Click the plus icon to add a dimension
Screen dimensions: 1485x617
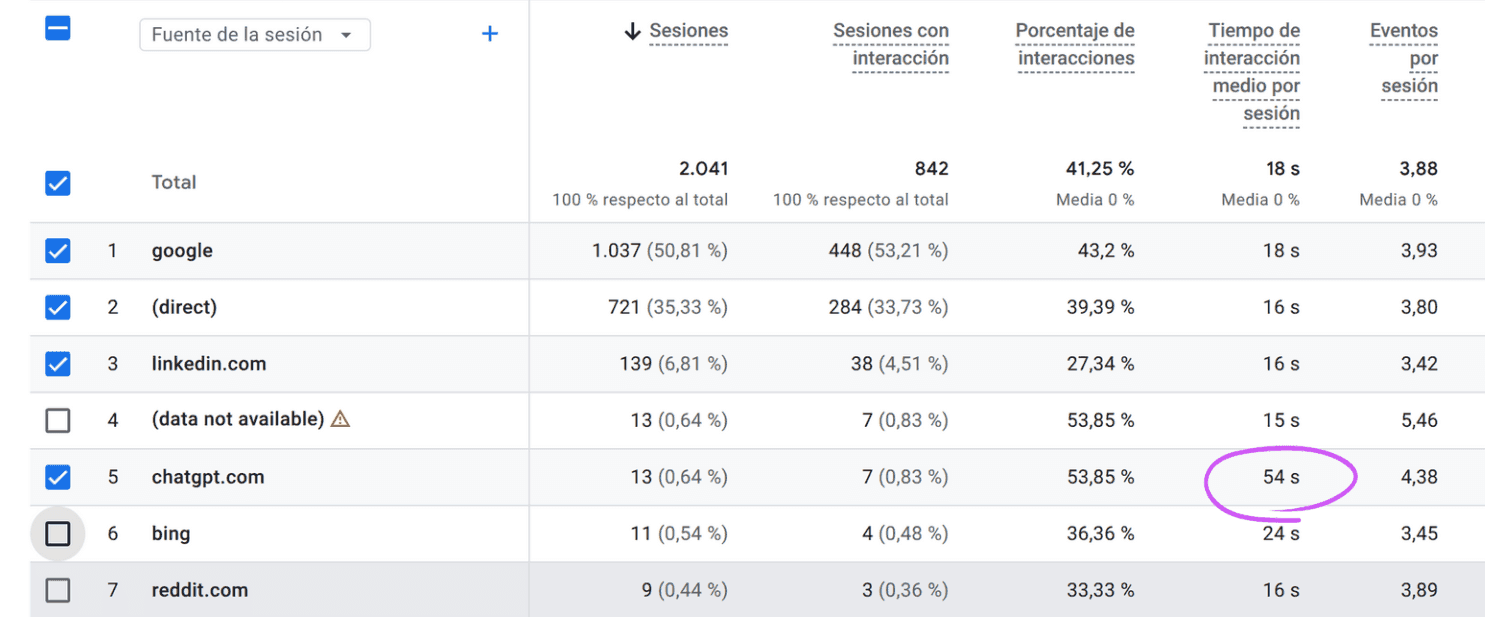[x=490, y=33]
